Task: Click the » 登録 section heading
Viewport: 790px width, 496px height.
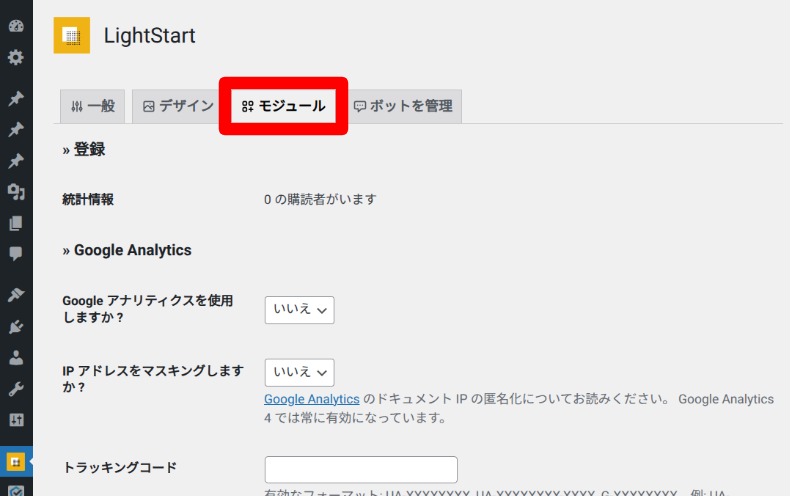Action: click(84, 150)
